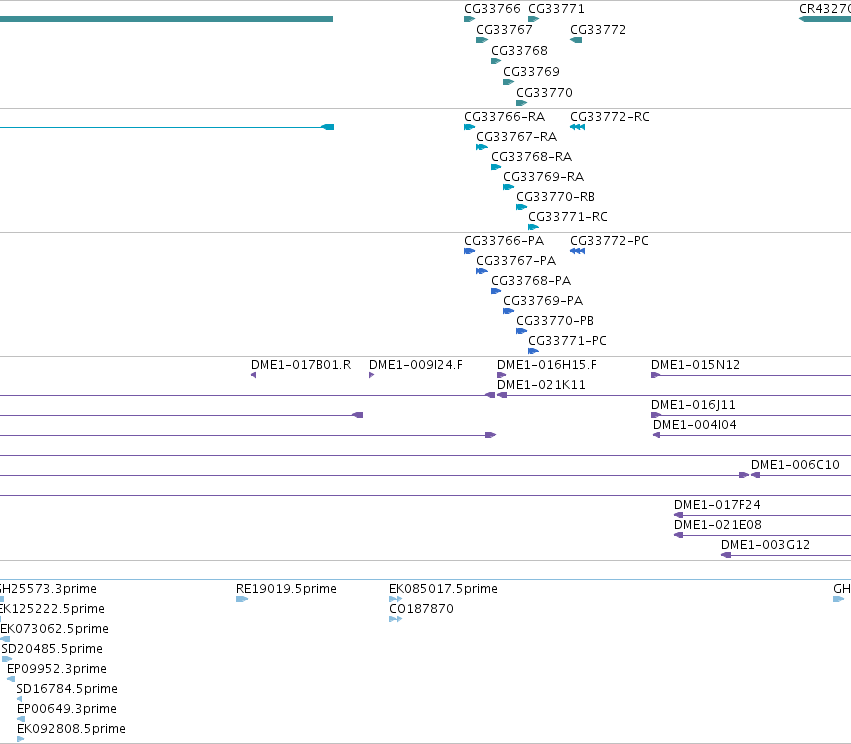The height and width of the screenshot is (744, 851).
Task: Click the EK073062.5prime EST label
Action: click(54, 629)
